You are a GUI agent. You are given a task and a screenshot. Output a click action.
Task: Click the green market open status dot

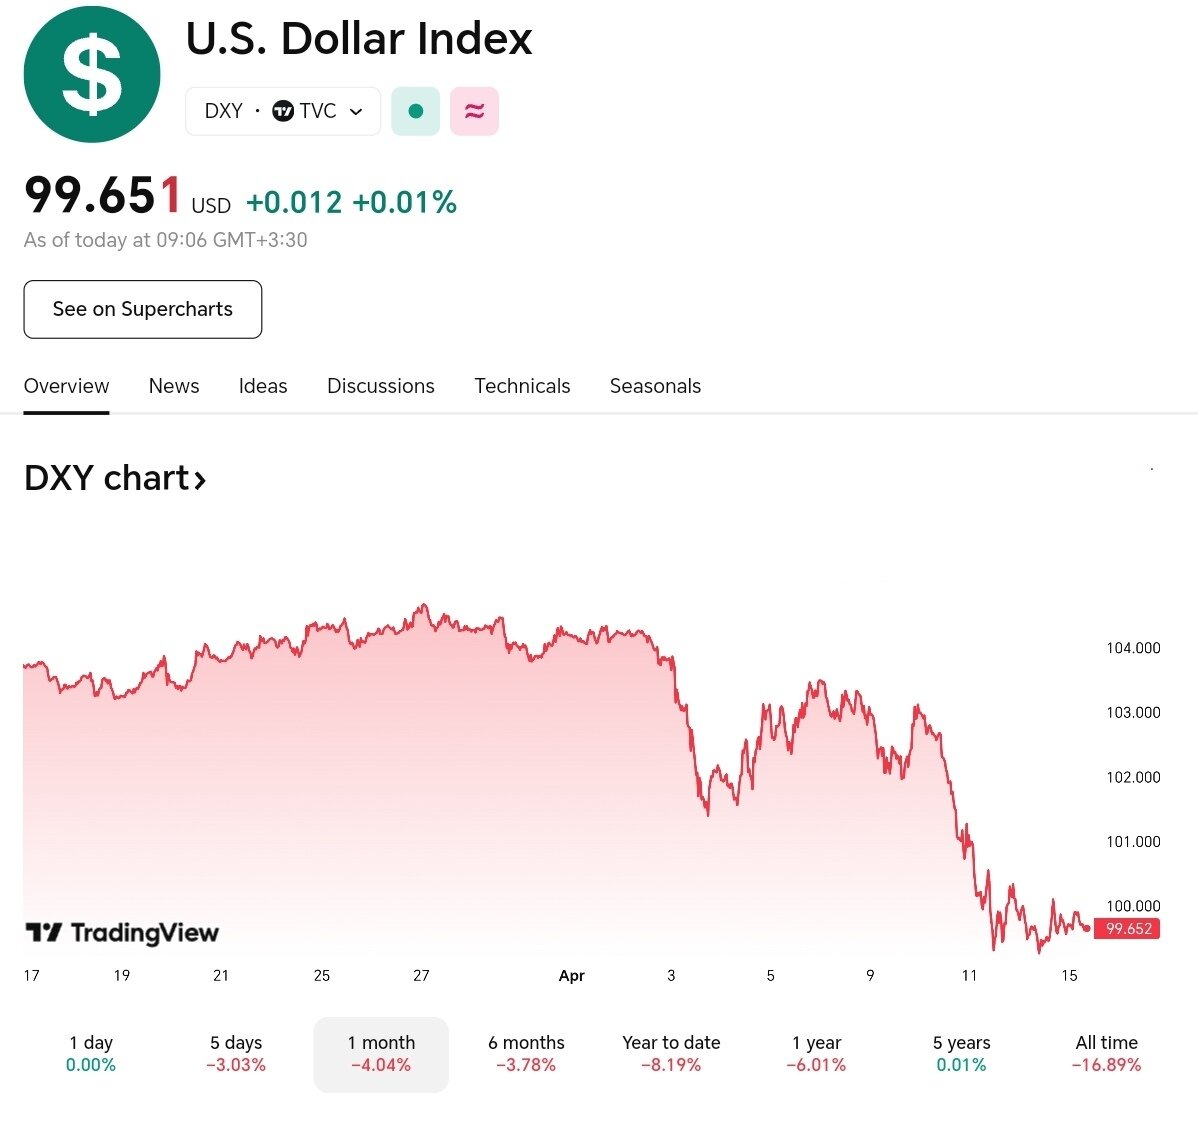pos(416,111)
